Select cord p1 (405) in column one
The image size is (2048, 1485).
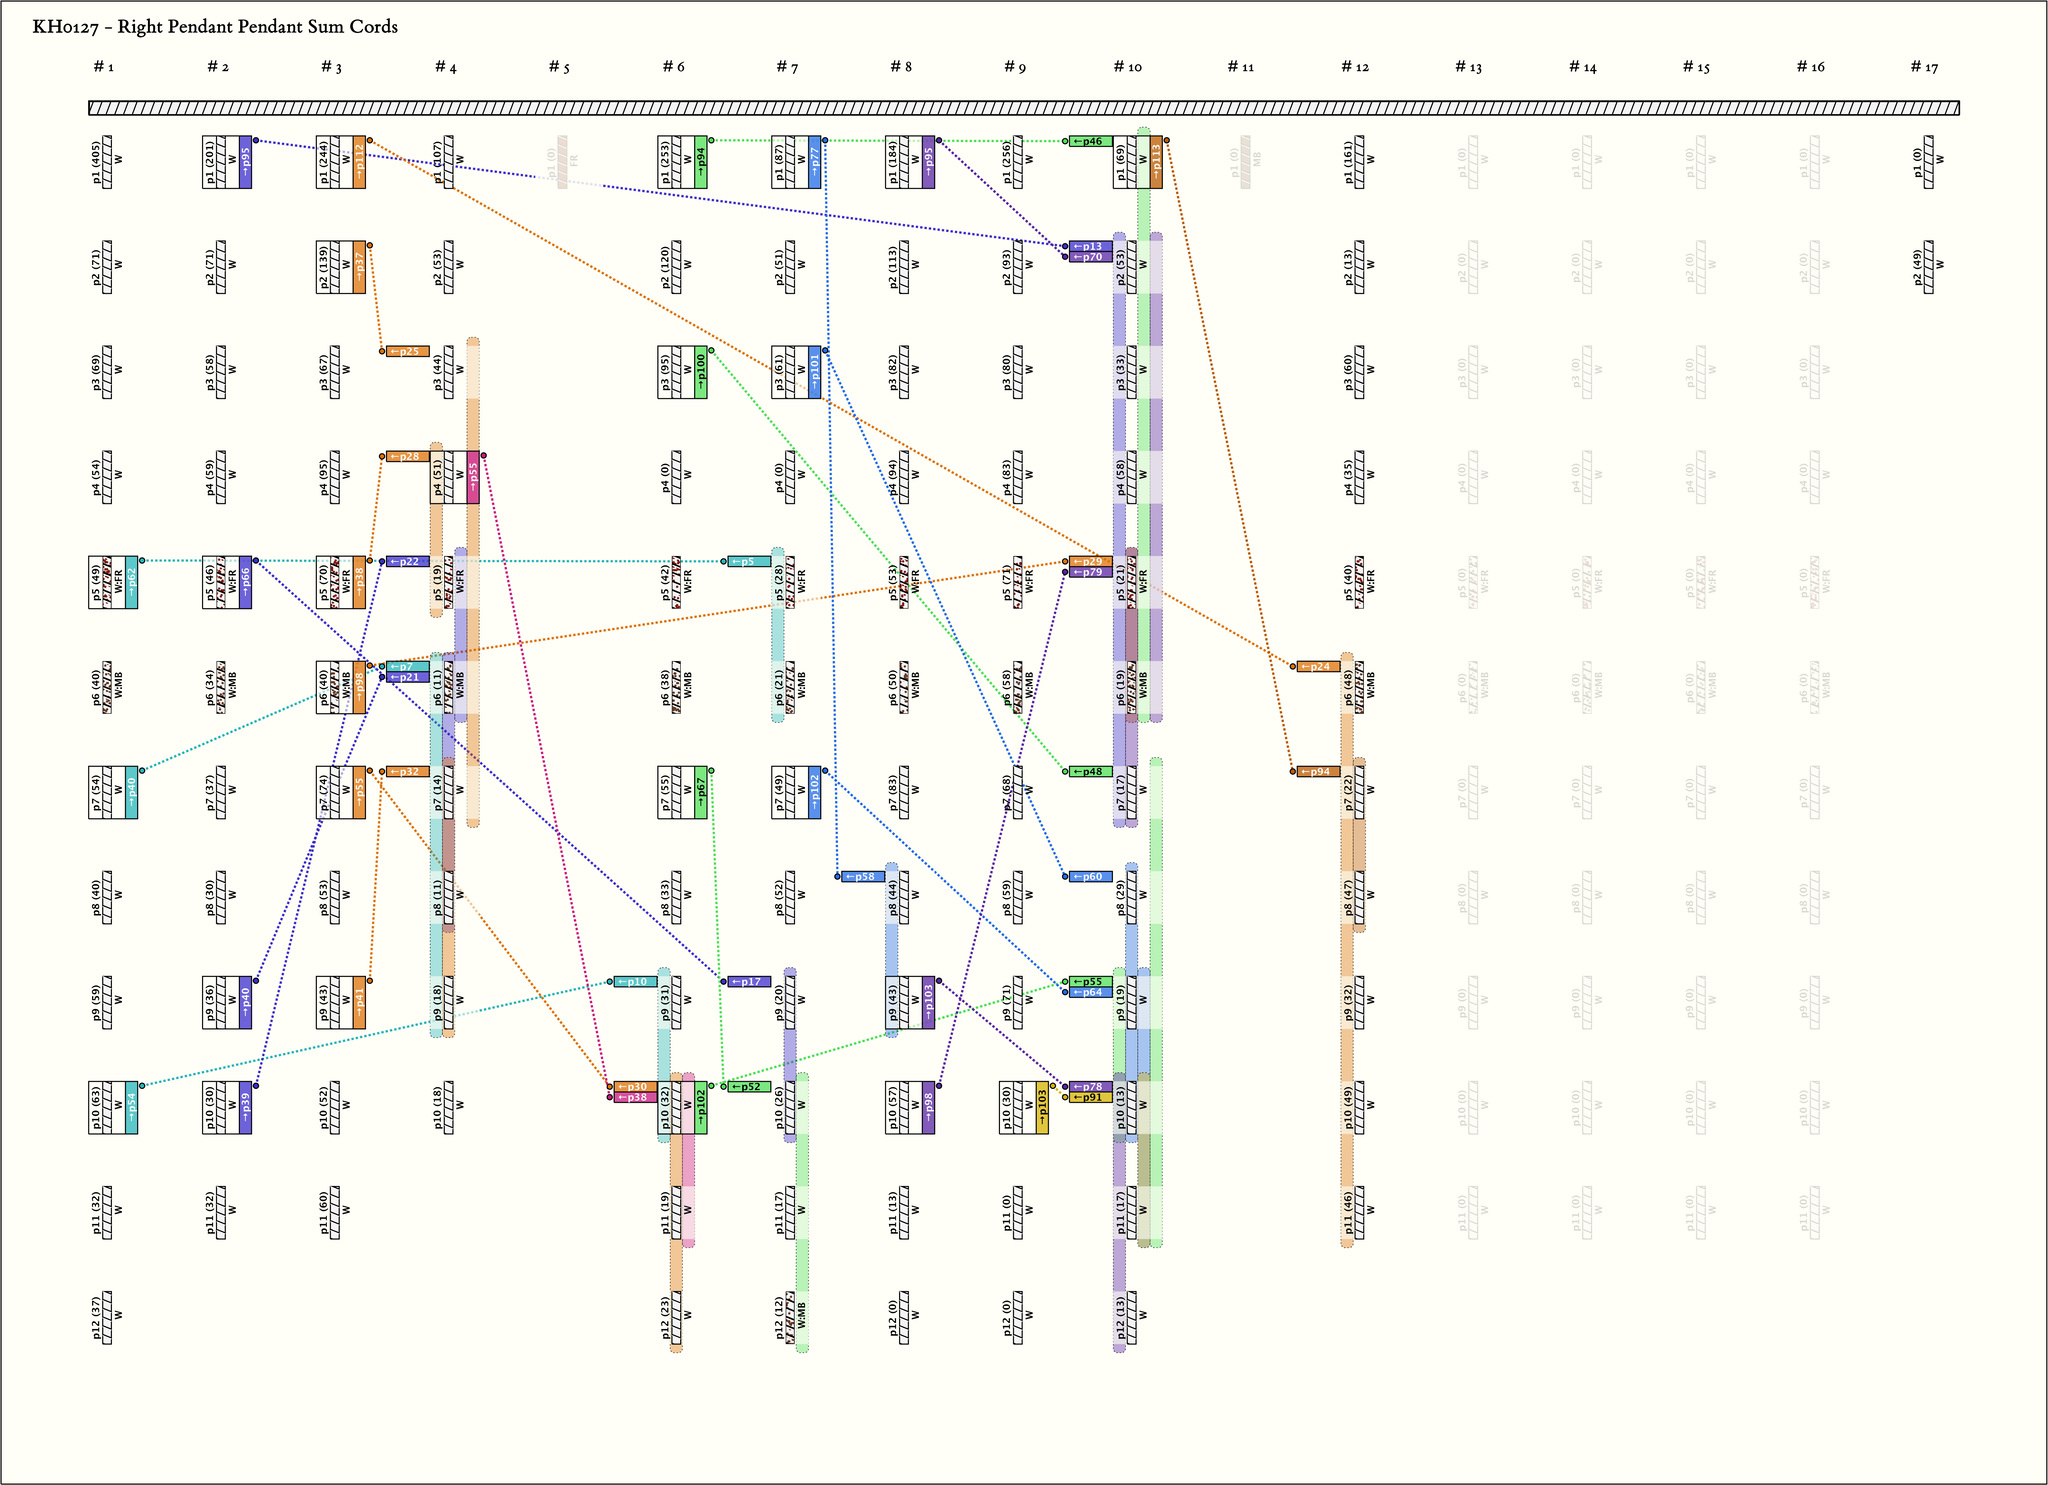pyautogui.click(x=107, y=162)
